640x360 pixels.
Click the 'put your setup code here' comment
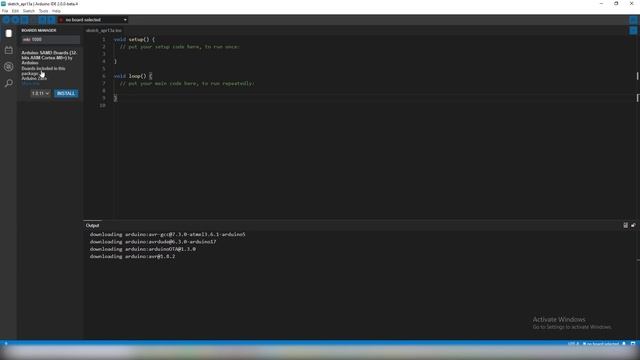click(179, 47)
